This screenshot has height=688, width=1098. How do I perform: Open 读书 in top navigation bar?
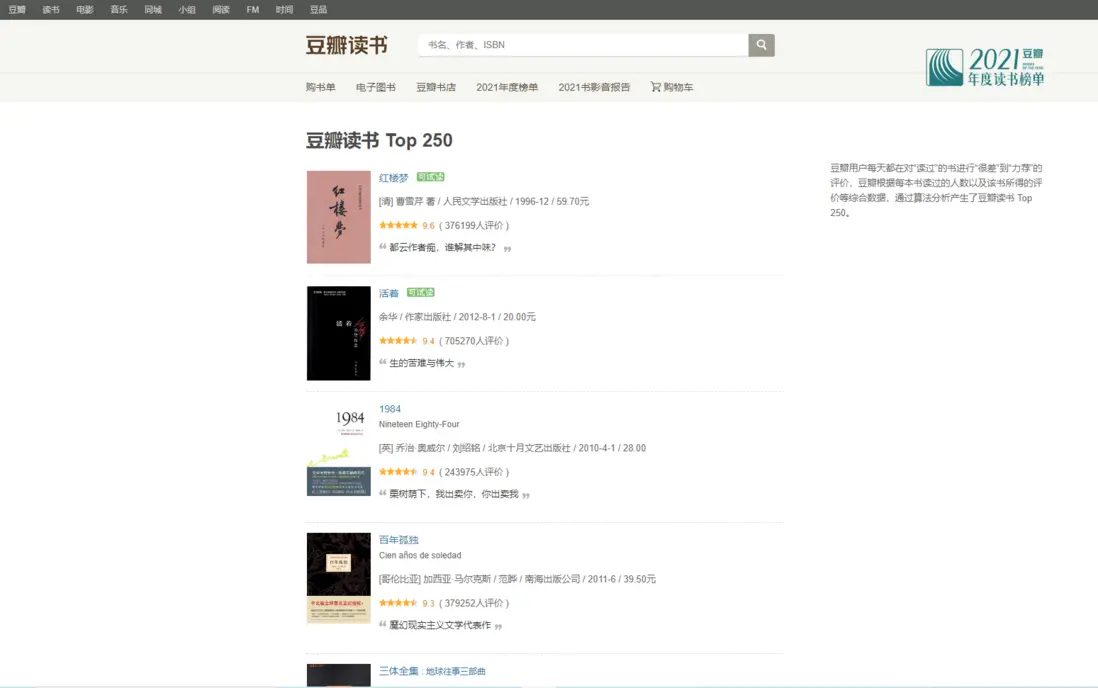51,10
